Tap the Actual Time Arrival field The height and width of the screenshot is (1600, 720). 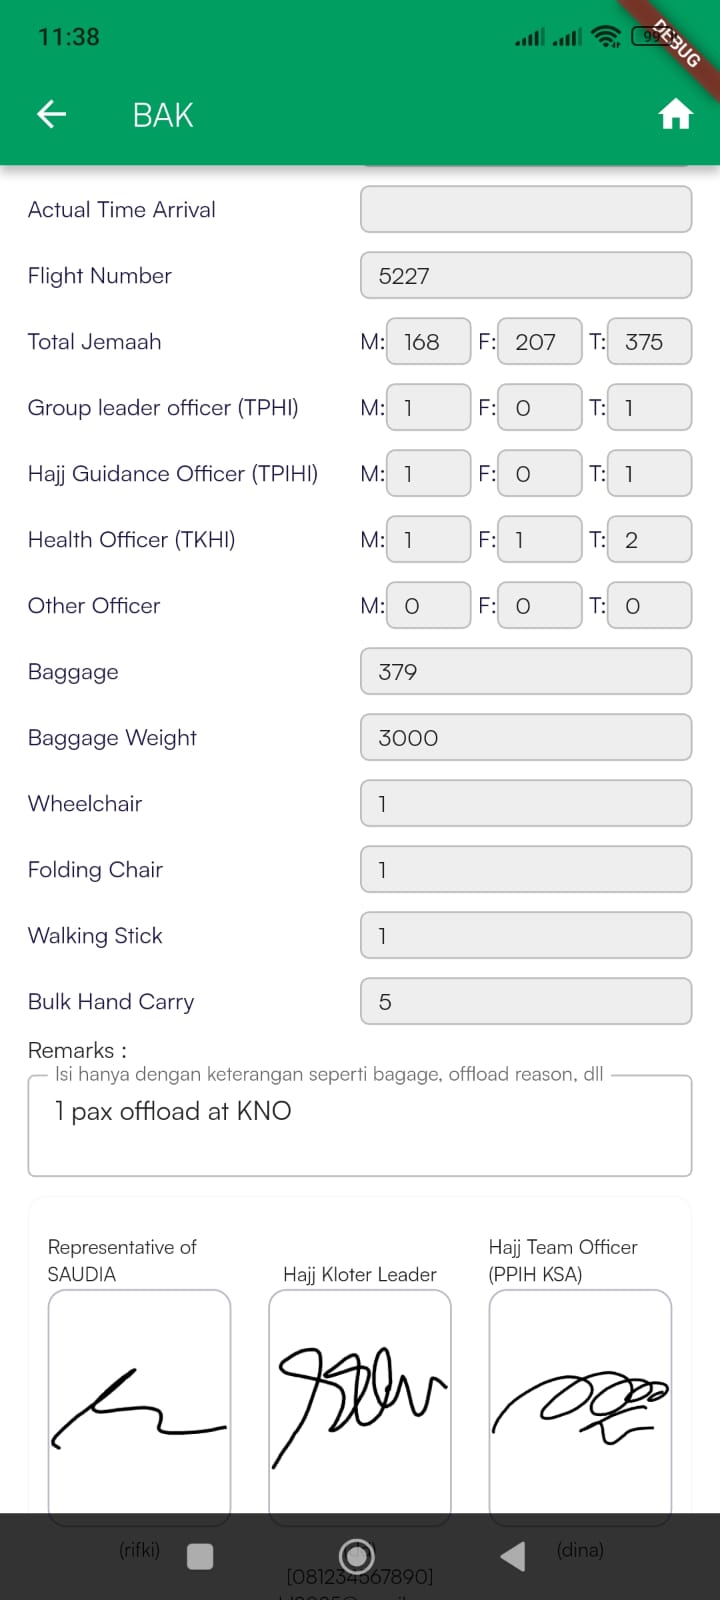[x=525, y=210]
